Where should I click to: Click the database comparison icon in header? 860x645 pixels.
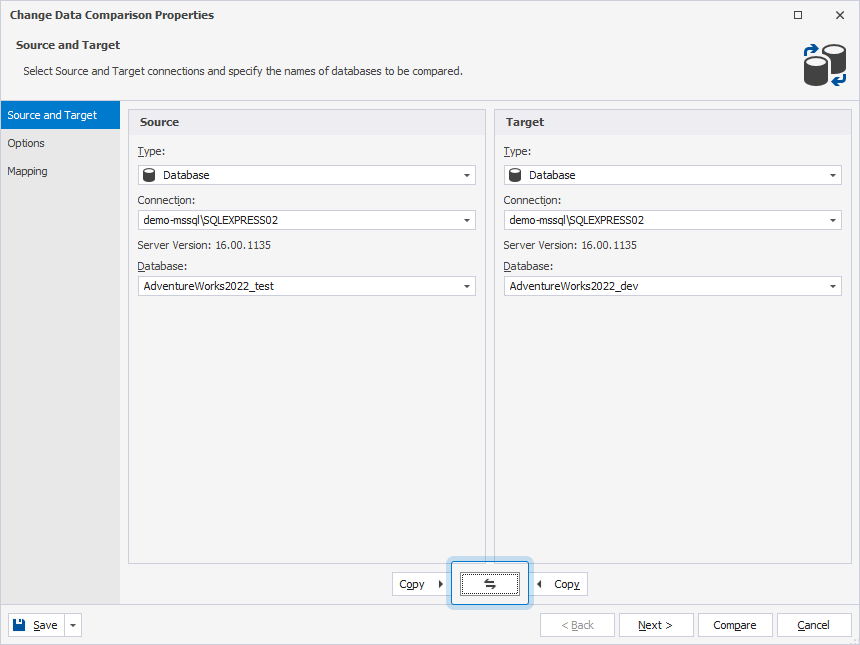tap(824, 64)
